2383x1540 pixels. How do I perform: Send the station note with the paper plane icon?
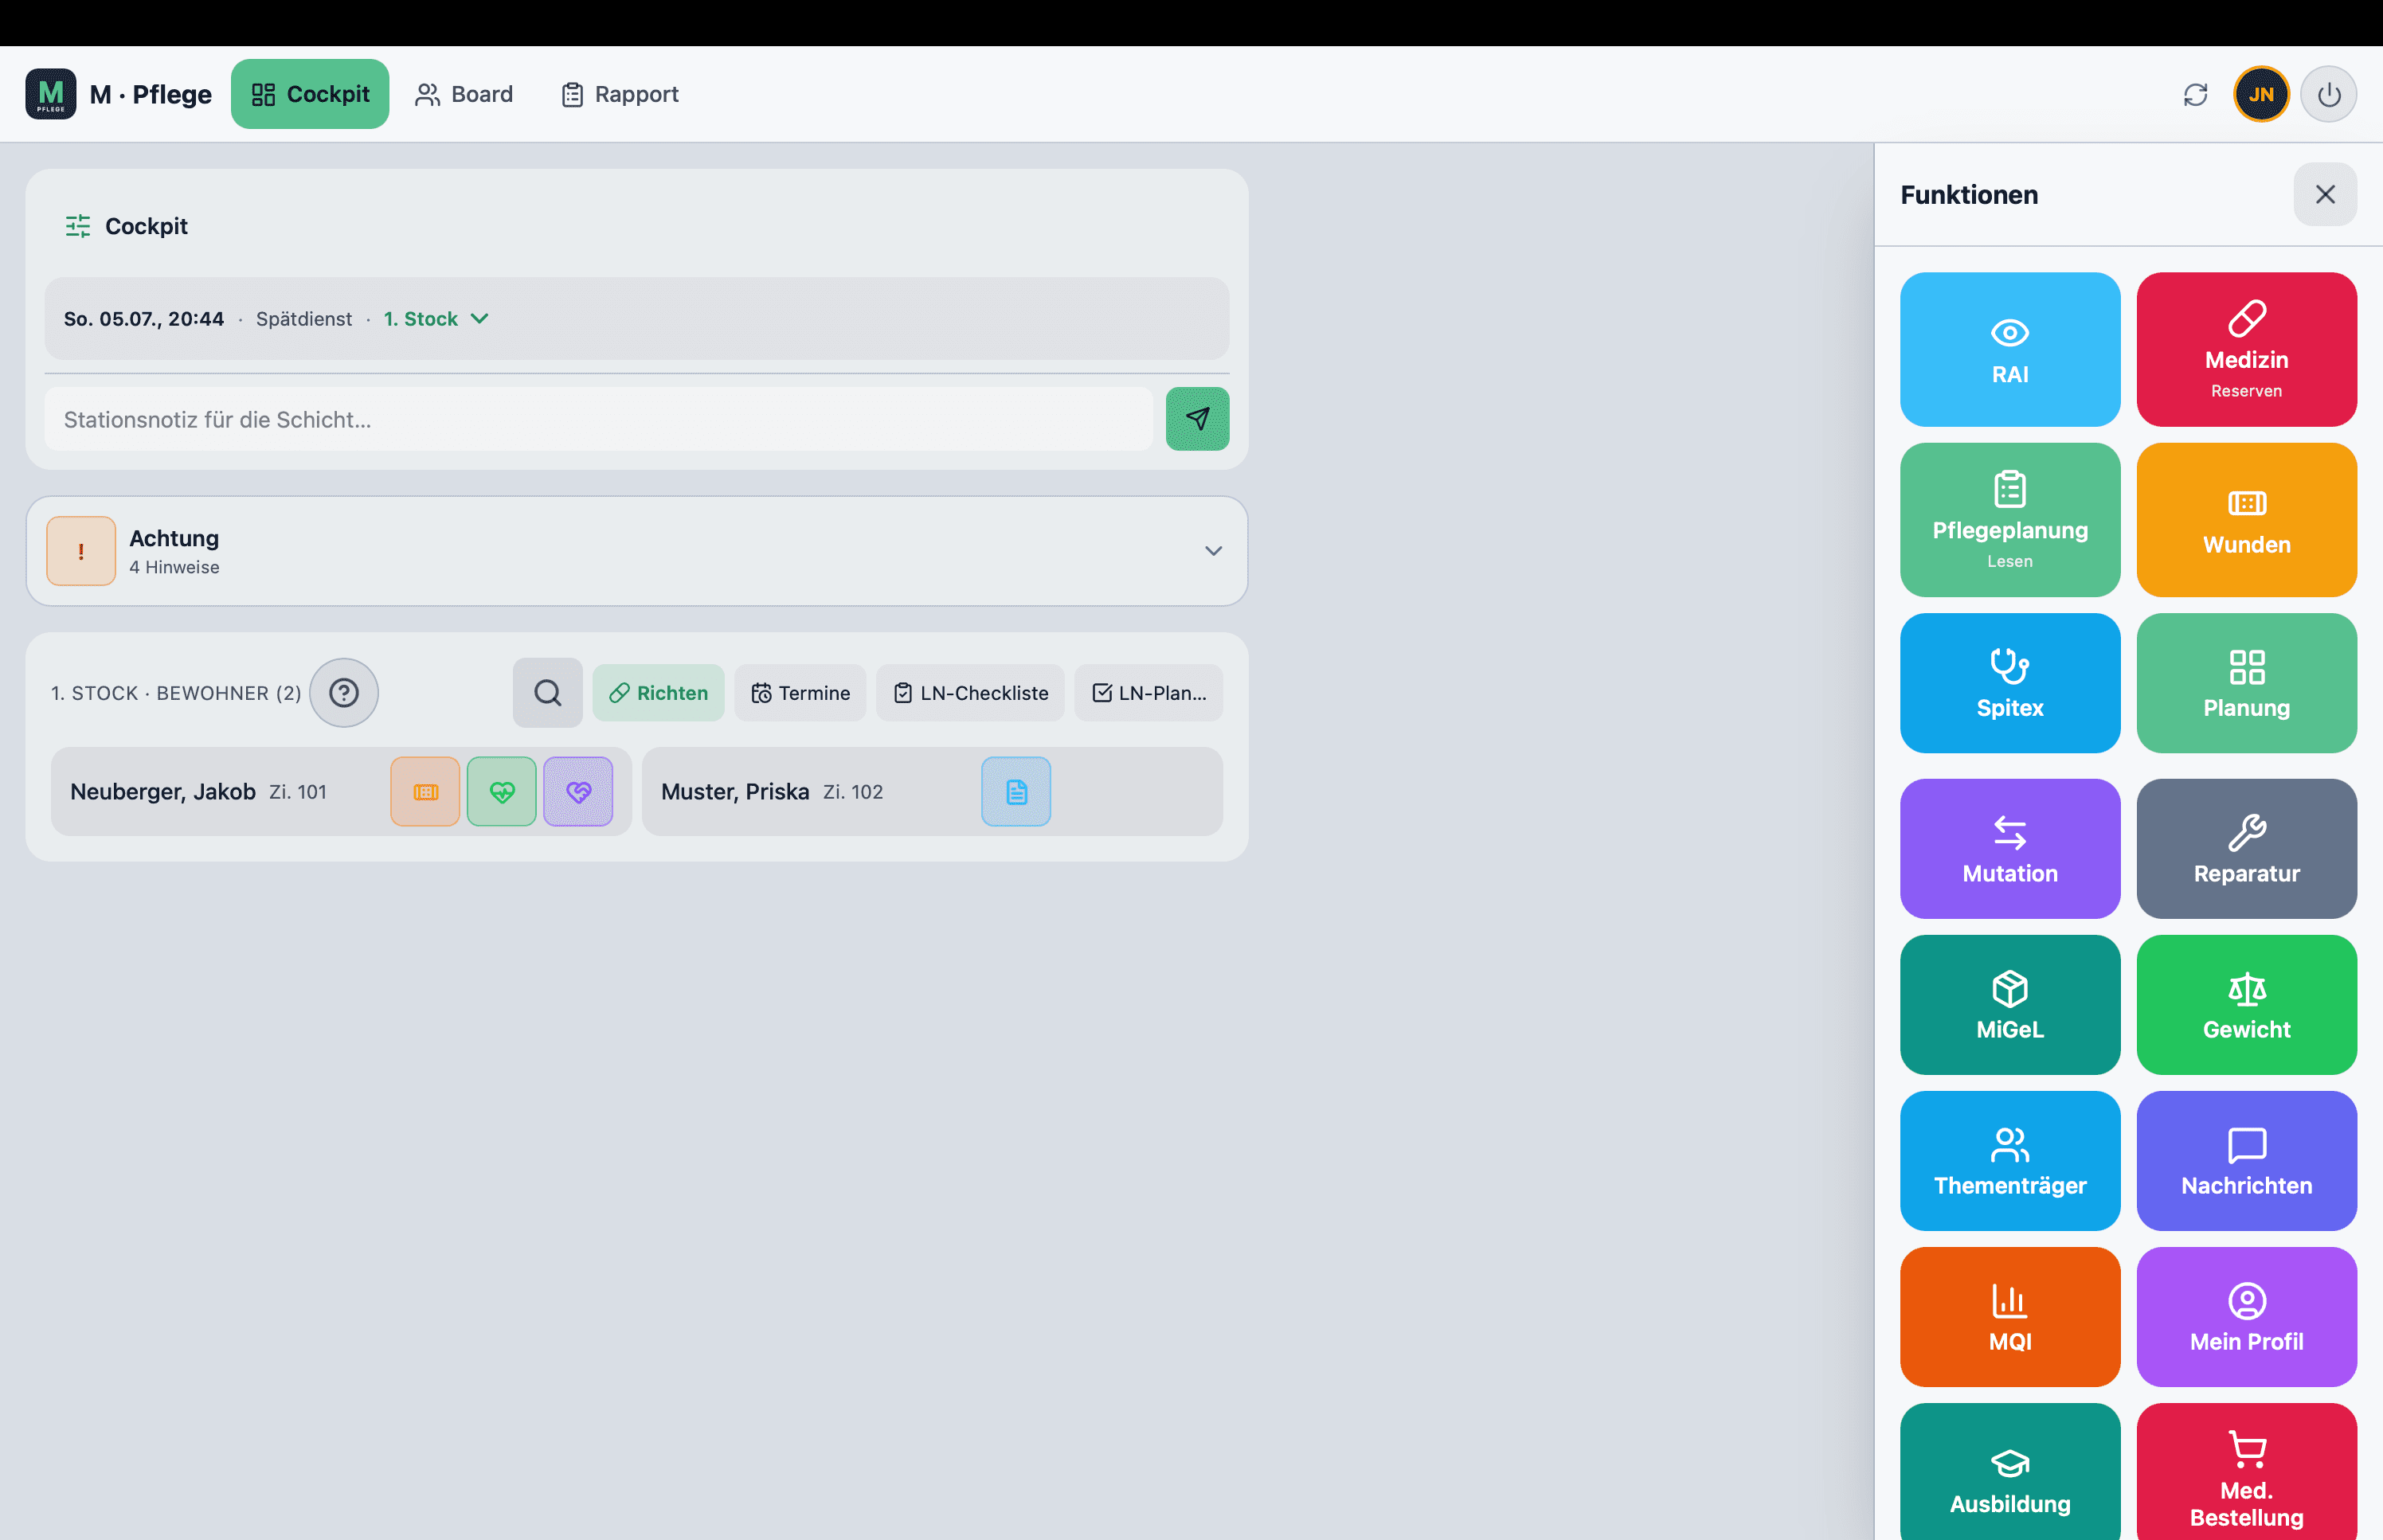click(x=1197, y=419)
